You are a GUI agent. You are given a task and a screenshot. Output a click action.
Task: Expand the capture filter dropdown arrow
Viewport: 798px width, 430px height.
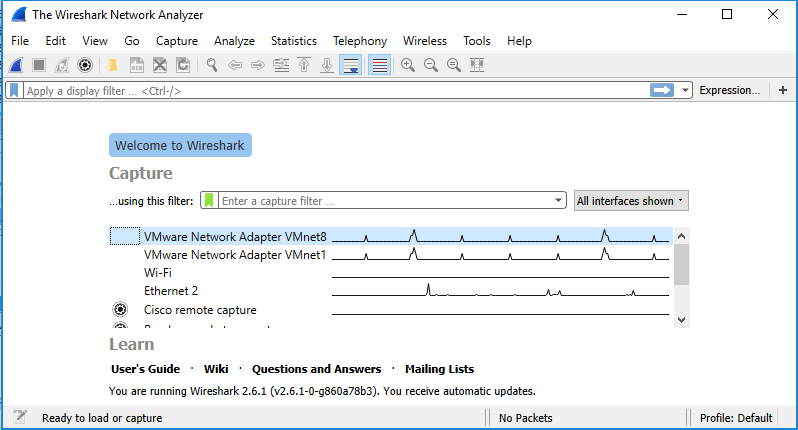(x=559, y=200)
